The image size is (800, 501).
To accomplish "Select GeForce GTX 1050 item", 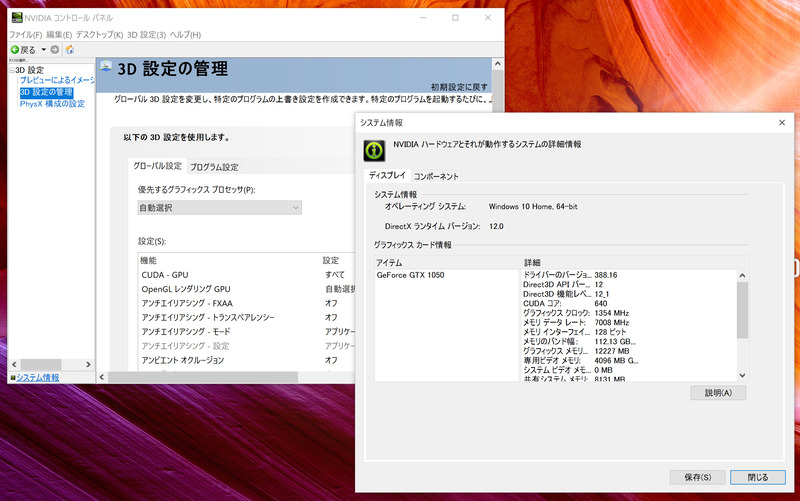I will click(410, 275).
